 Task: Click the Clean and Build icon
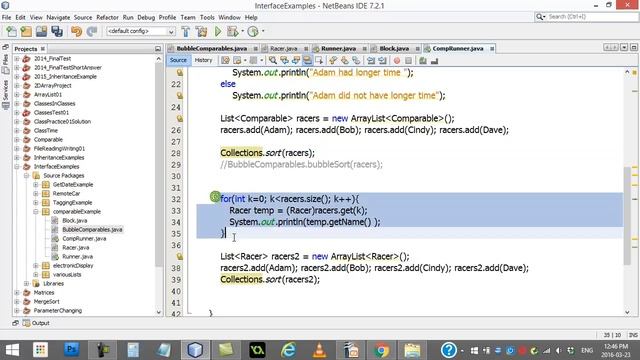click(x=201, y=31)
